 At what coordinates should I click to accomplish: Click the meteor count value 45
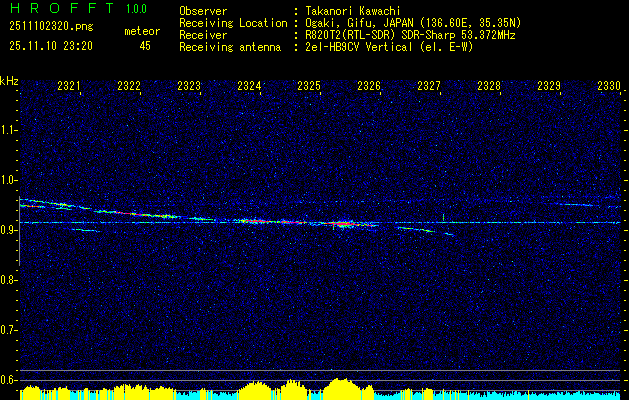click(145, 46)
